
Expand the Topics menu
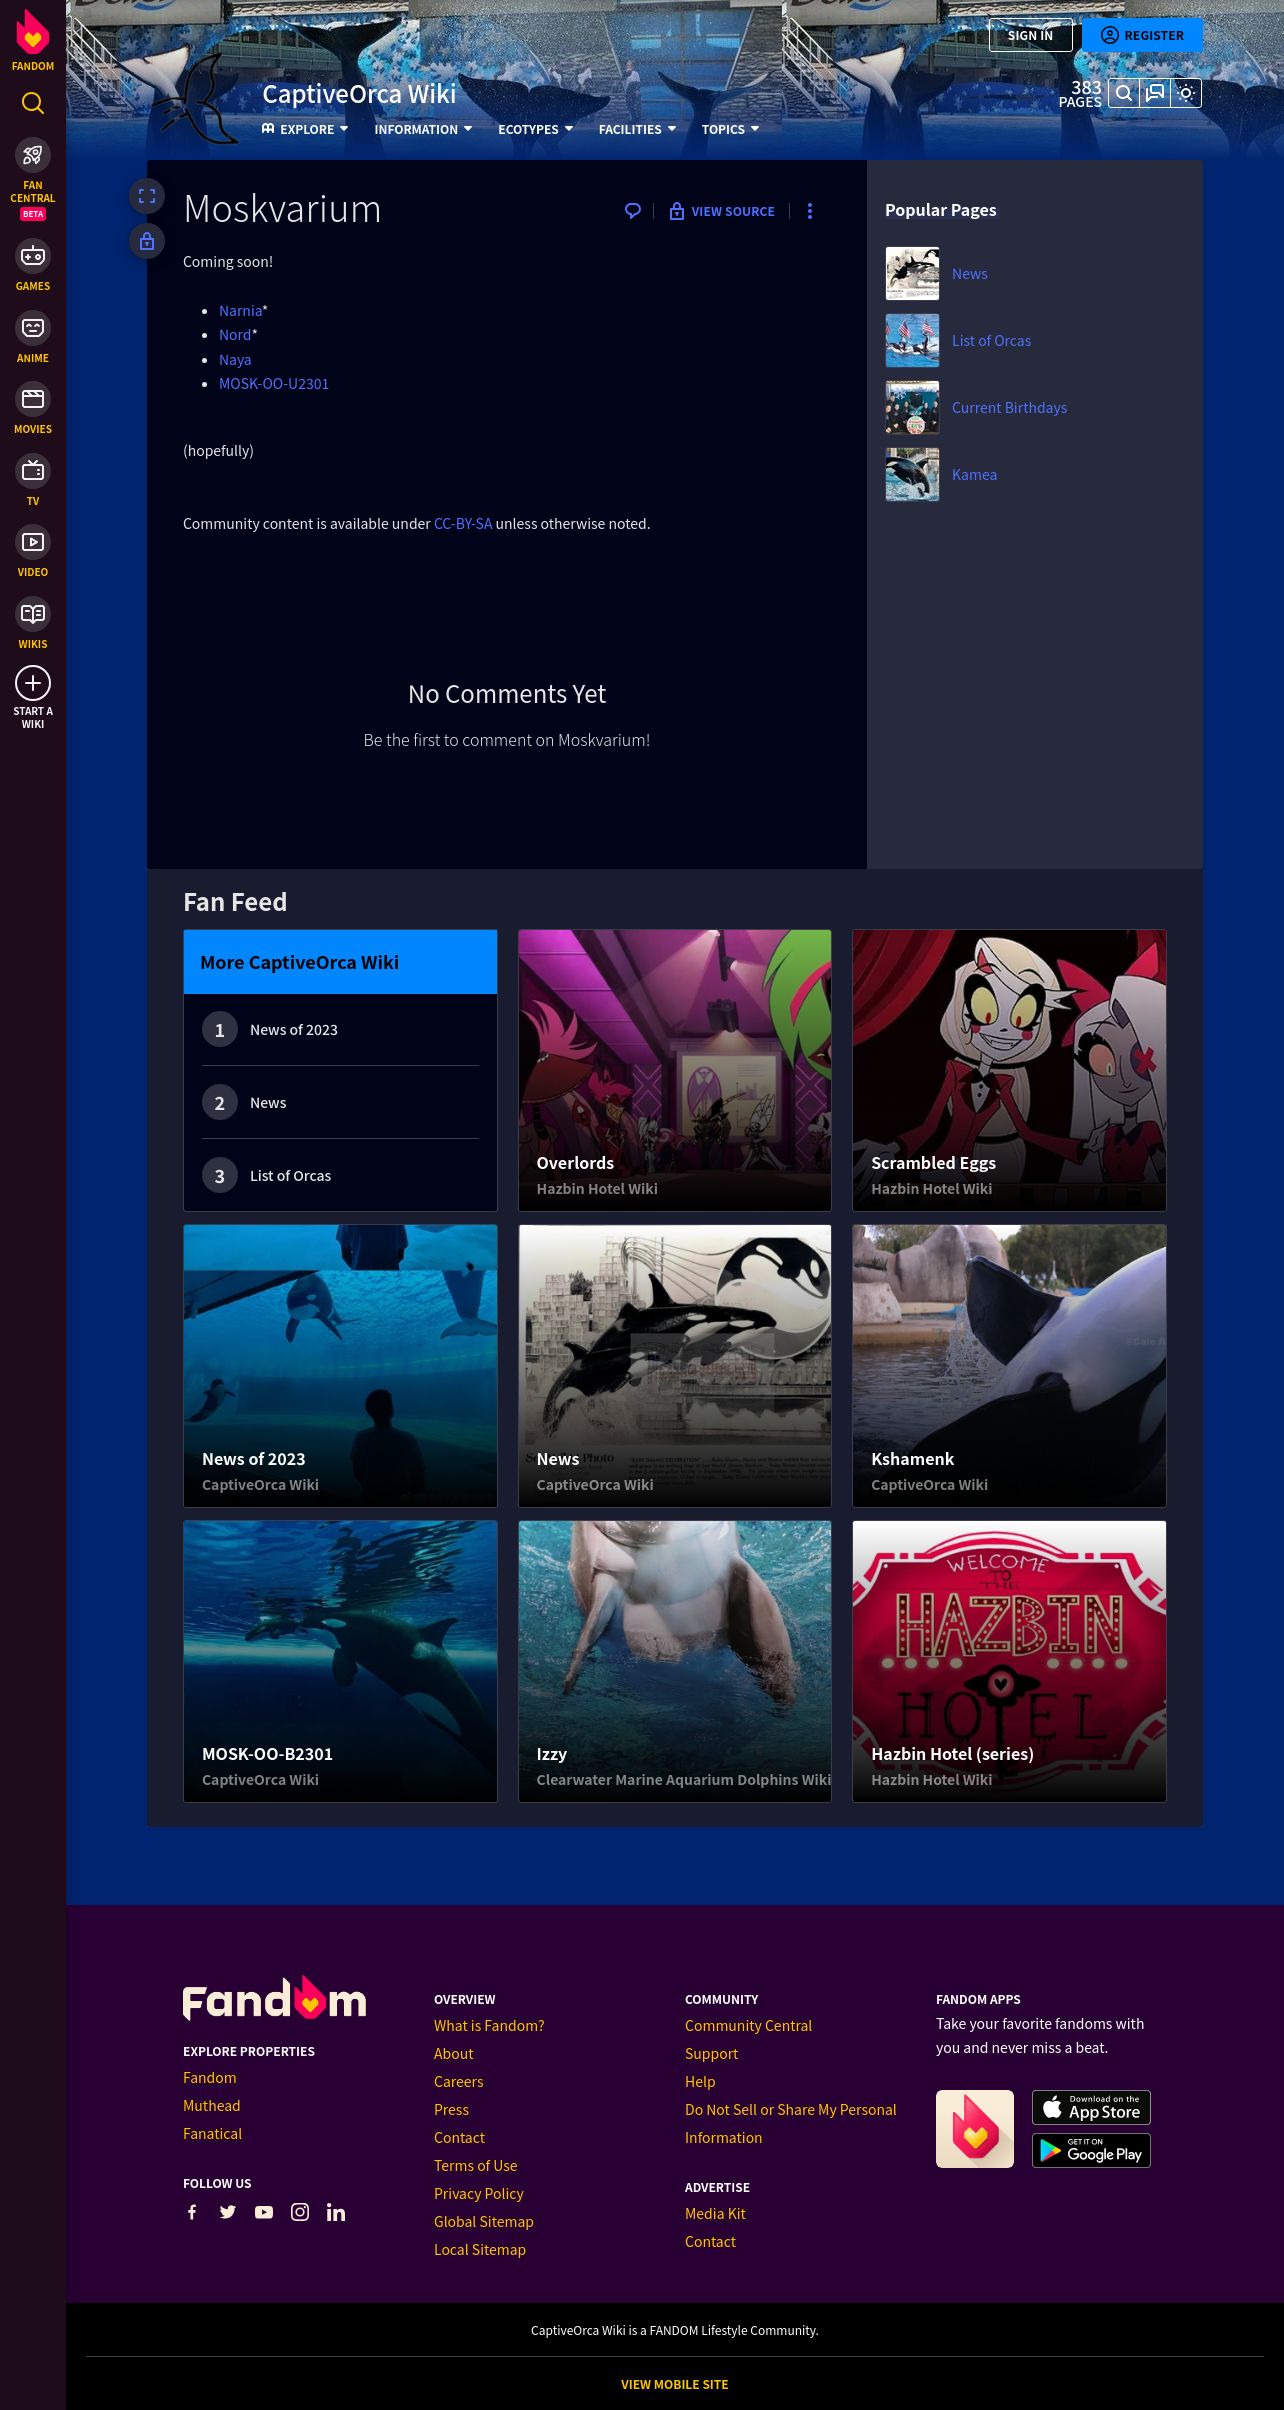click(730, 129)
